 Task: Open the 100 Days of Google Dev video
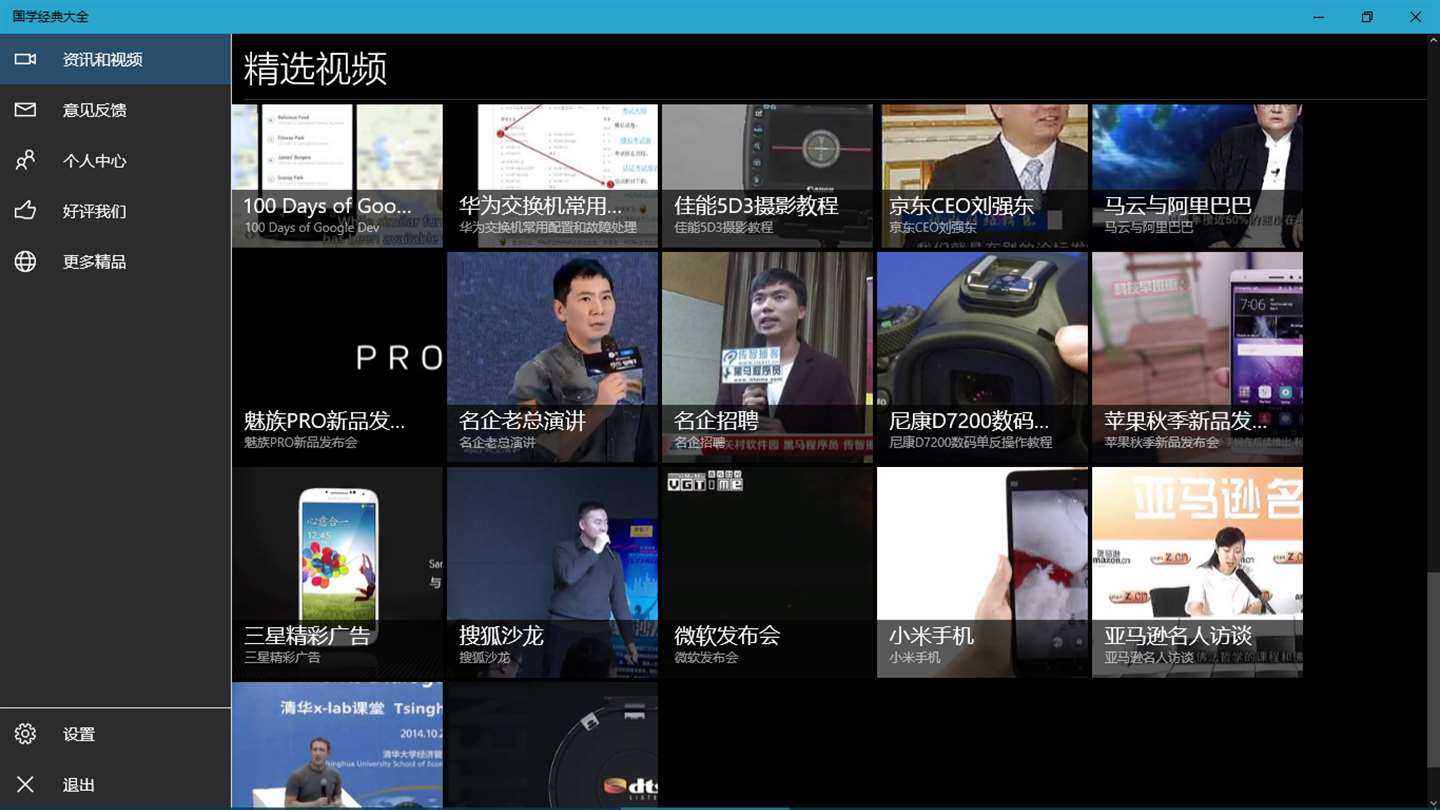(337, 176)
